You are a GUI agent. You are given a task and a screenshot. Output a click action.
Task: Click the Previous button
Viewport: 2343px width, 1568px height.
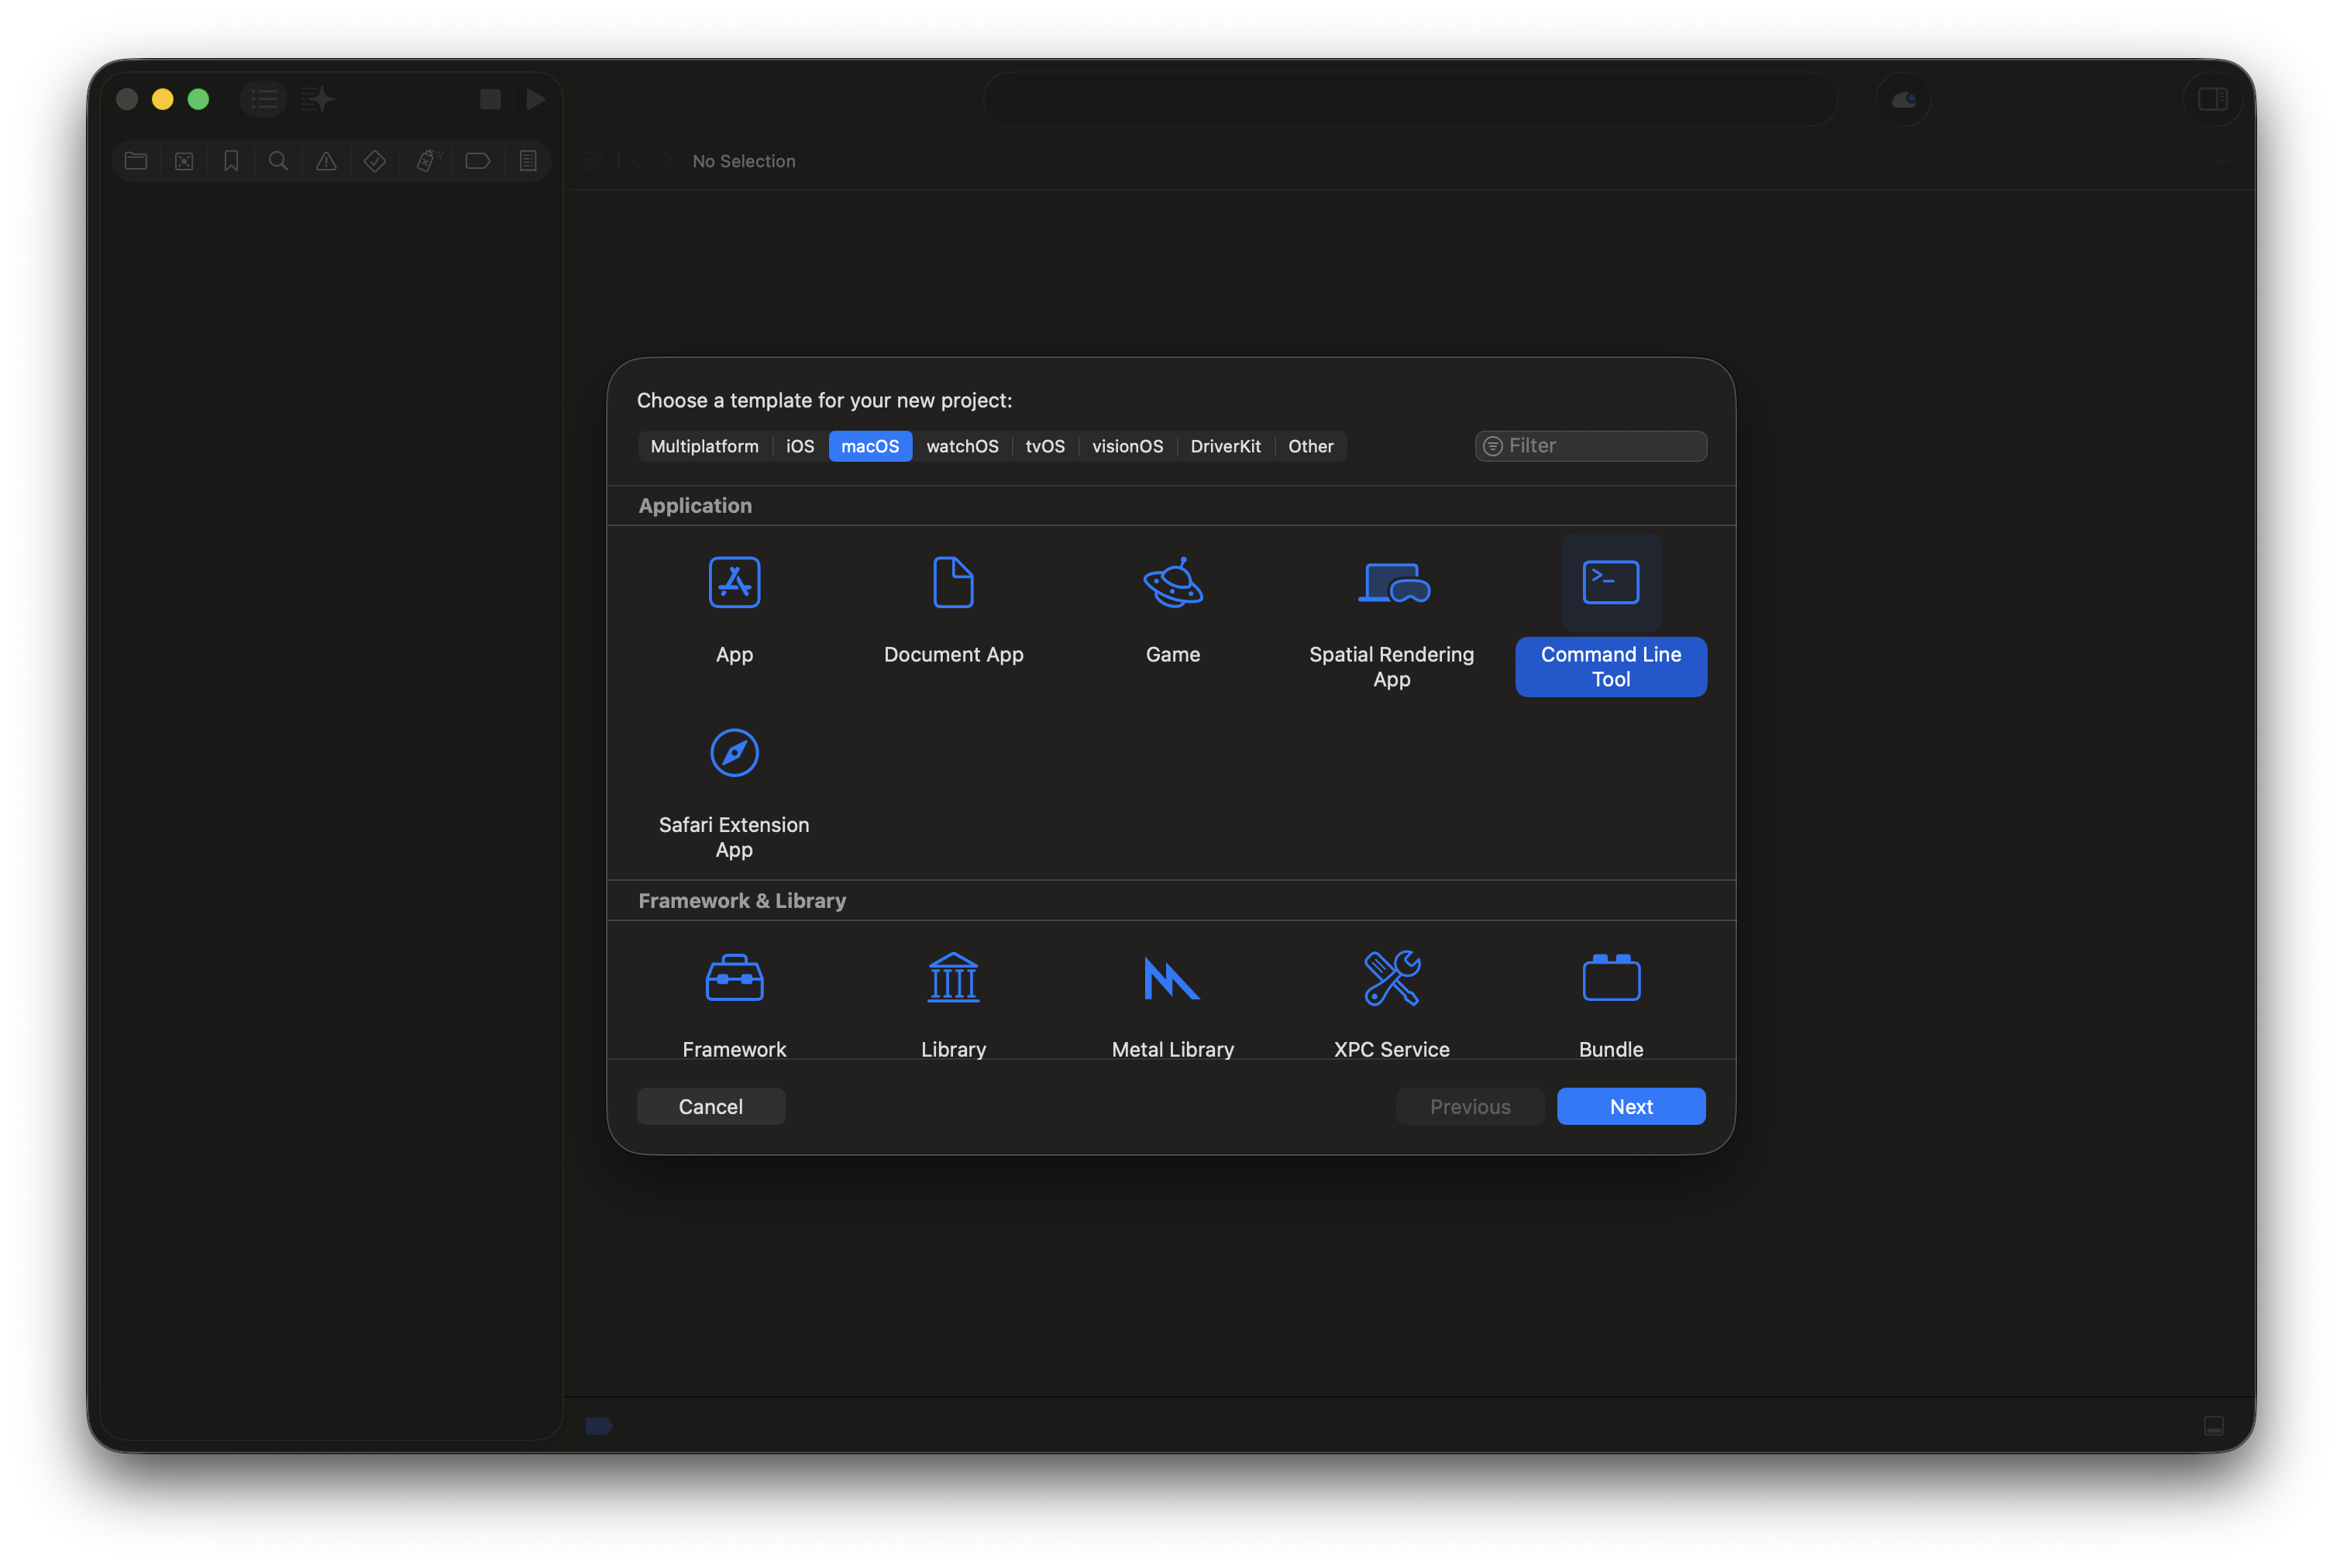tap(1469, 1106)
